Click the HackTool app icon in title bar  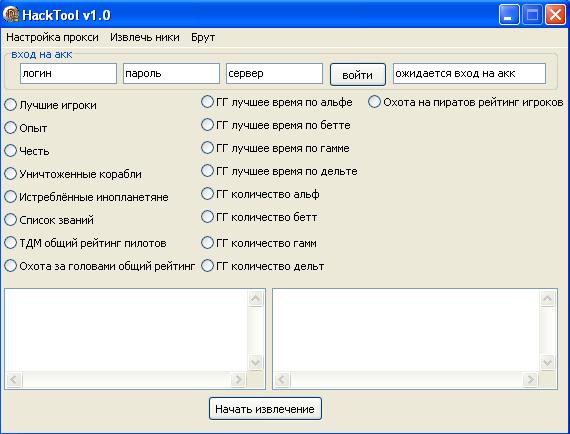click(x=11, y=15)
